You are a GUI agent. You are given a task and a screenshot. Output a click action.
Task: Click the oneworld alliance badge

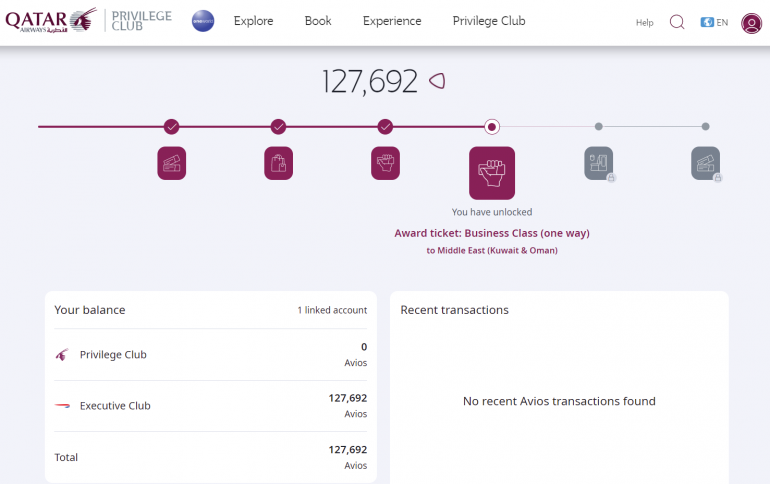[x=203, y=21]
